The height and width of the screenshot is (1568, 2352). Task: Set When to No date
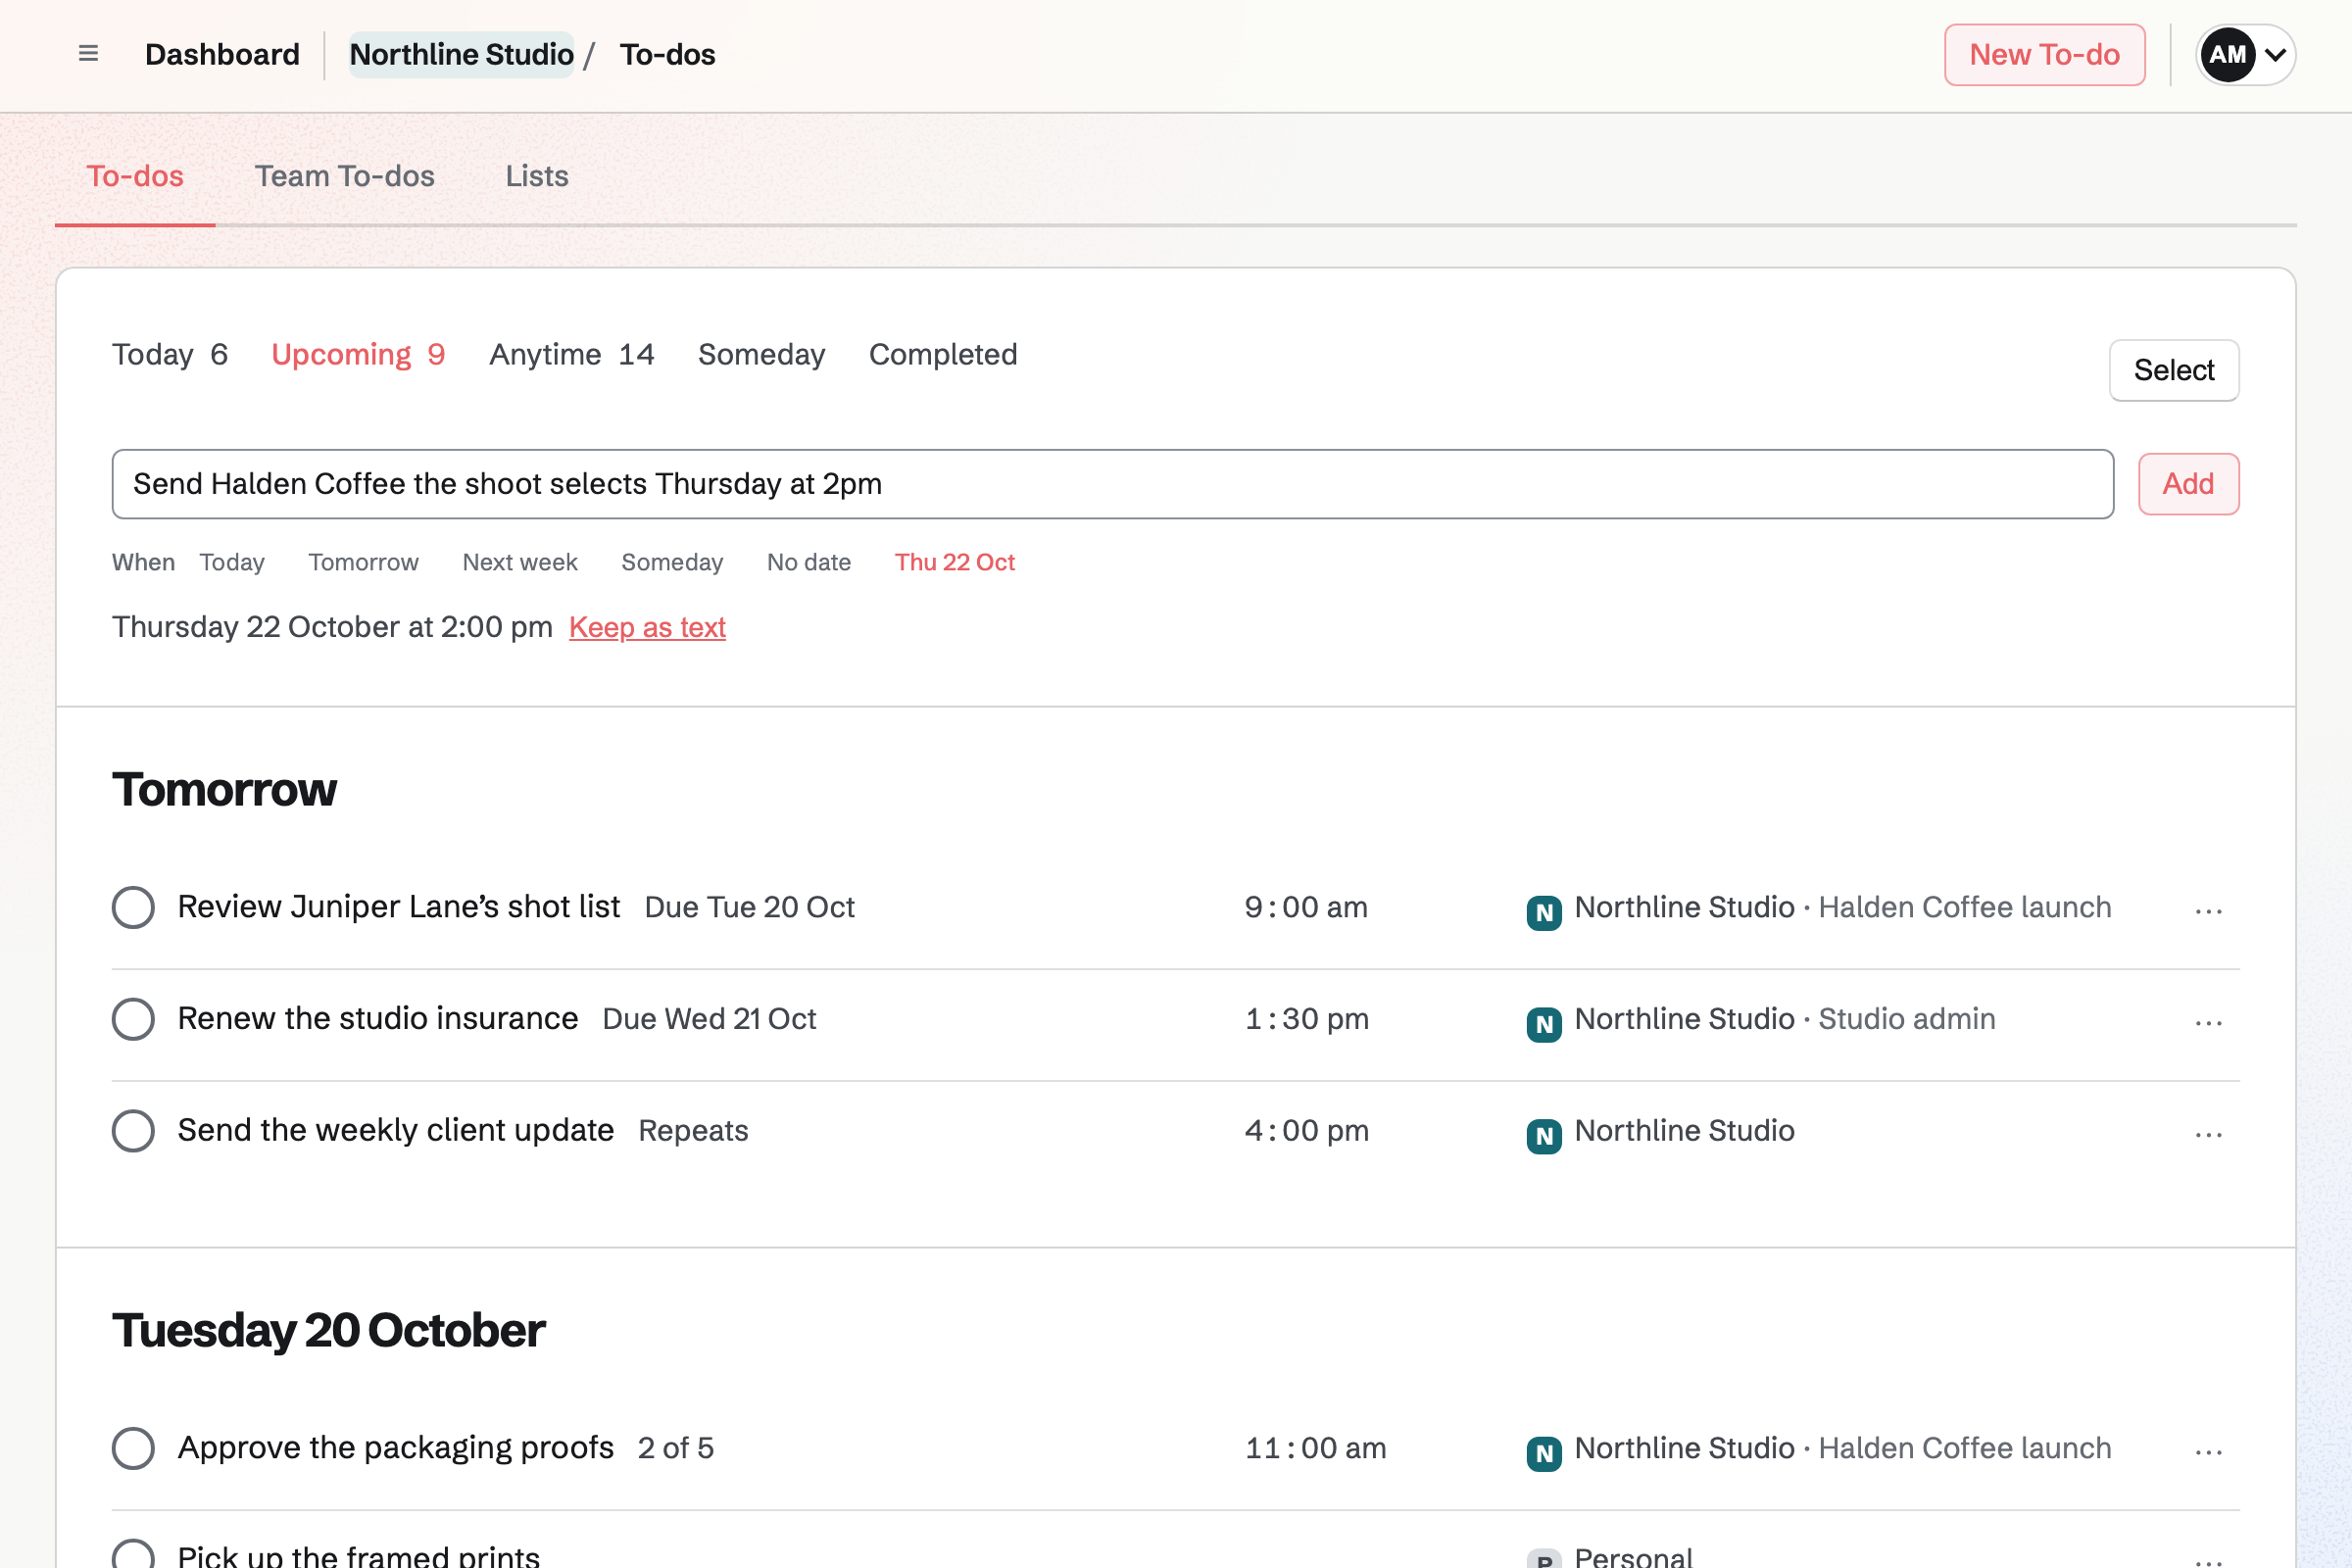[x=809, y=562]
